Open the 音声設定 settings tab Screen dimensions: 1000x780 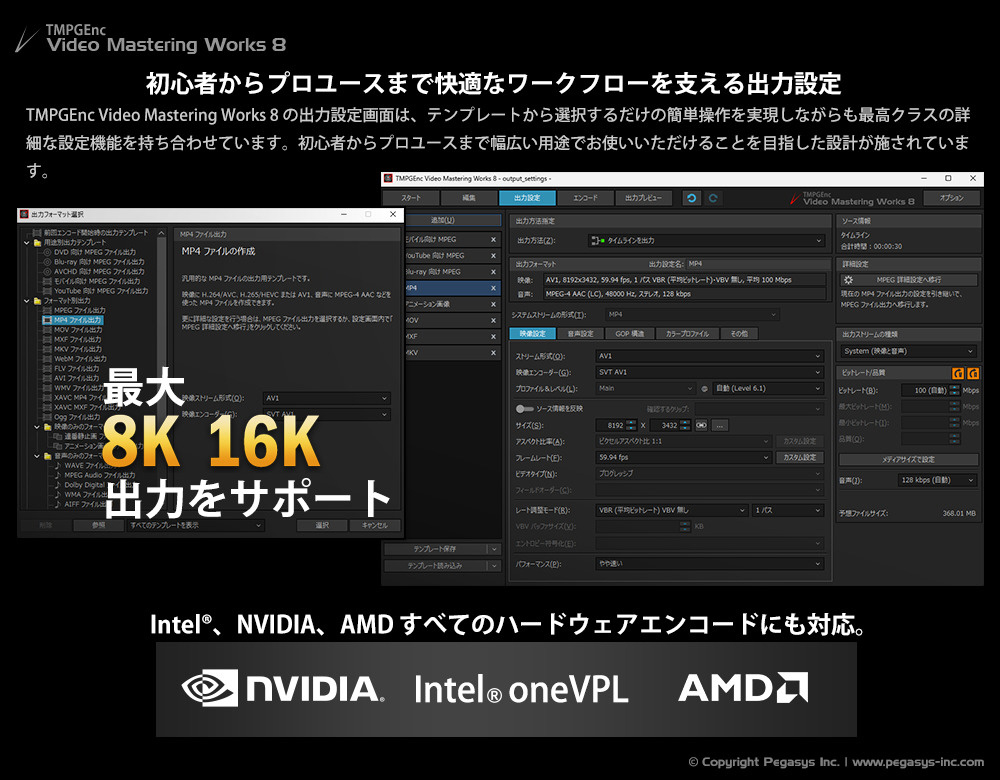[580, 334]
